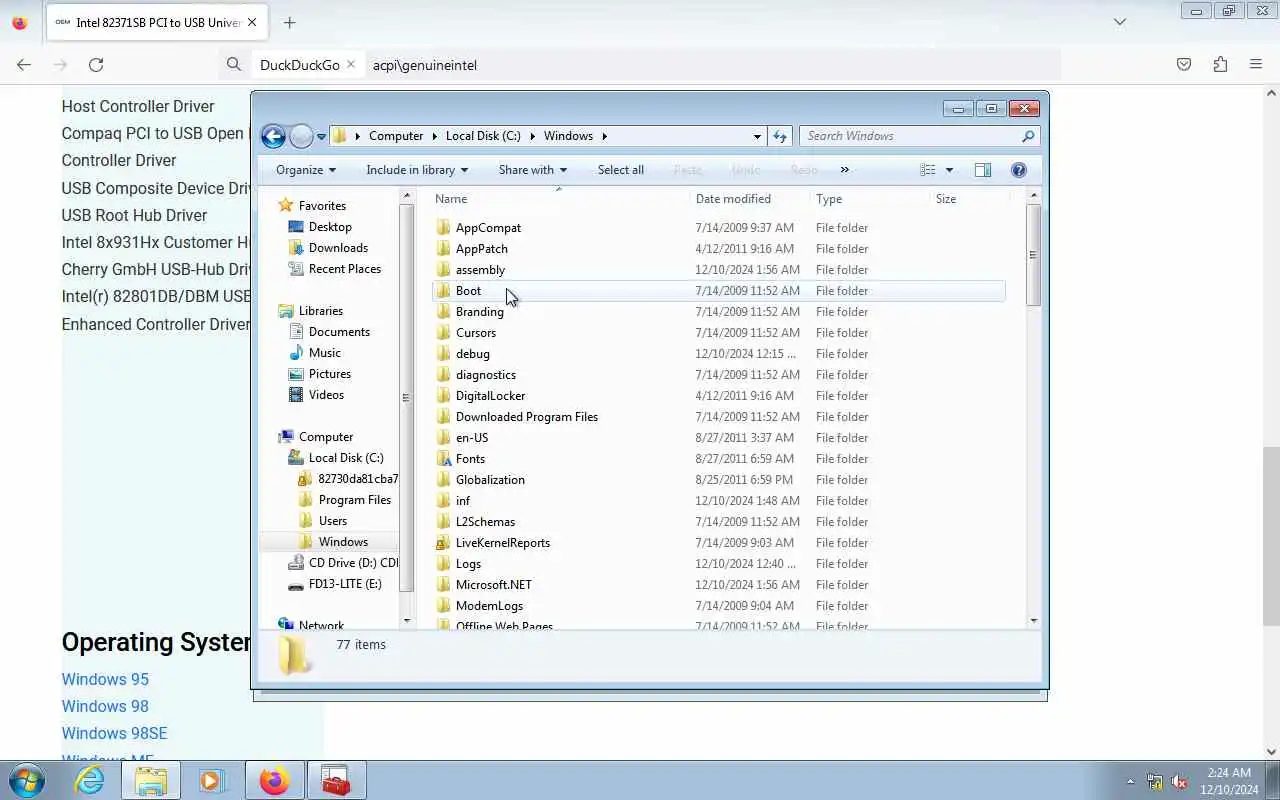The image size is (1280, 800).
Task: Open Music library
Action: point(324,352)
